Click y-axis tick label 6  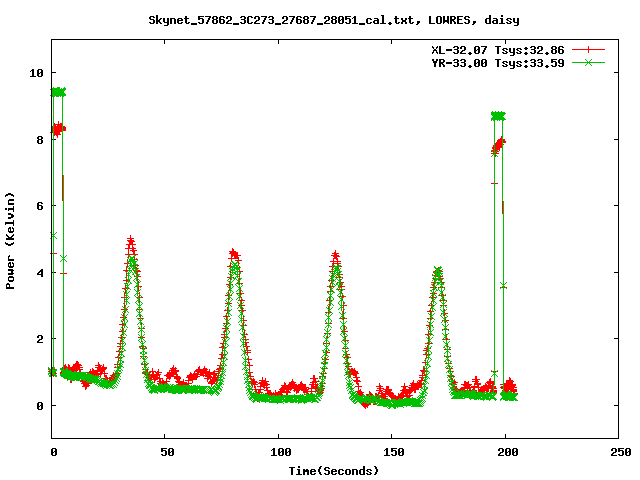pyautogui.click(x=40, y=206)
